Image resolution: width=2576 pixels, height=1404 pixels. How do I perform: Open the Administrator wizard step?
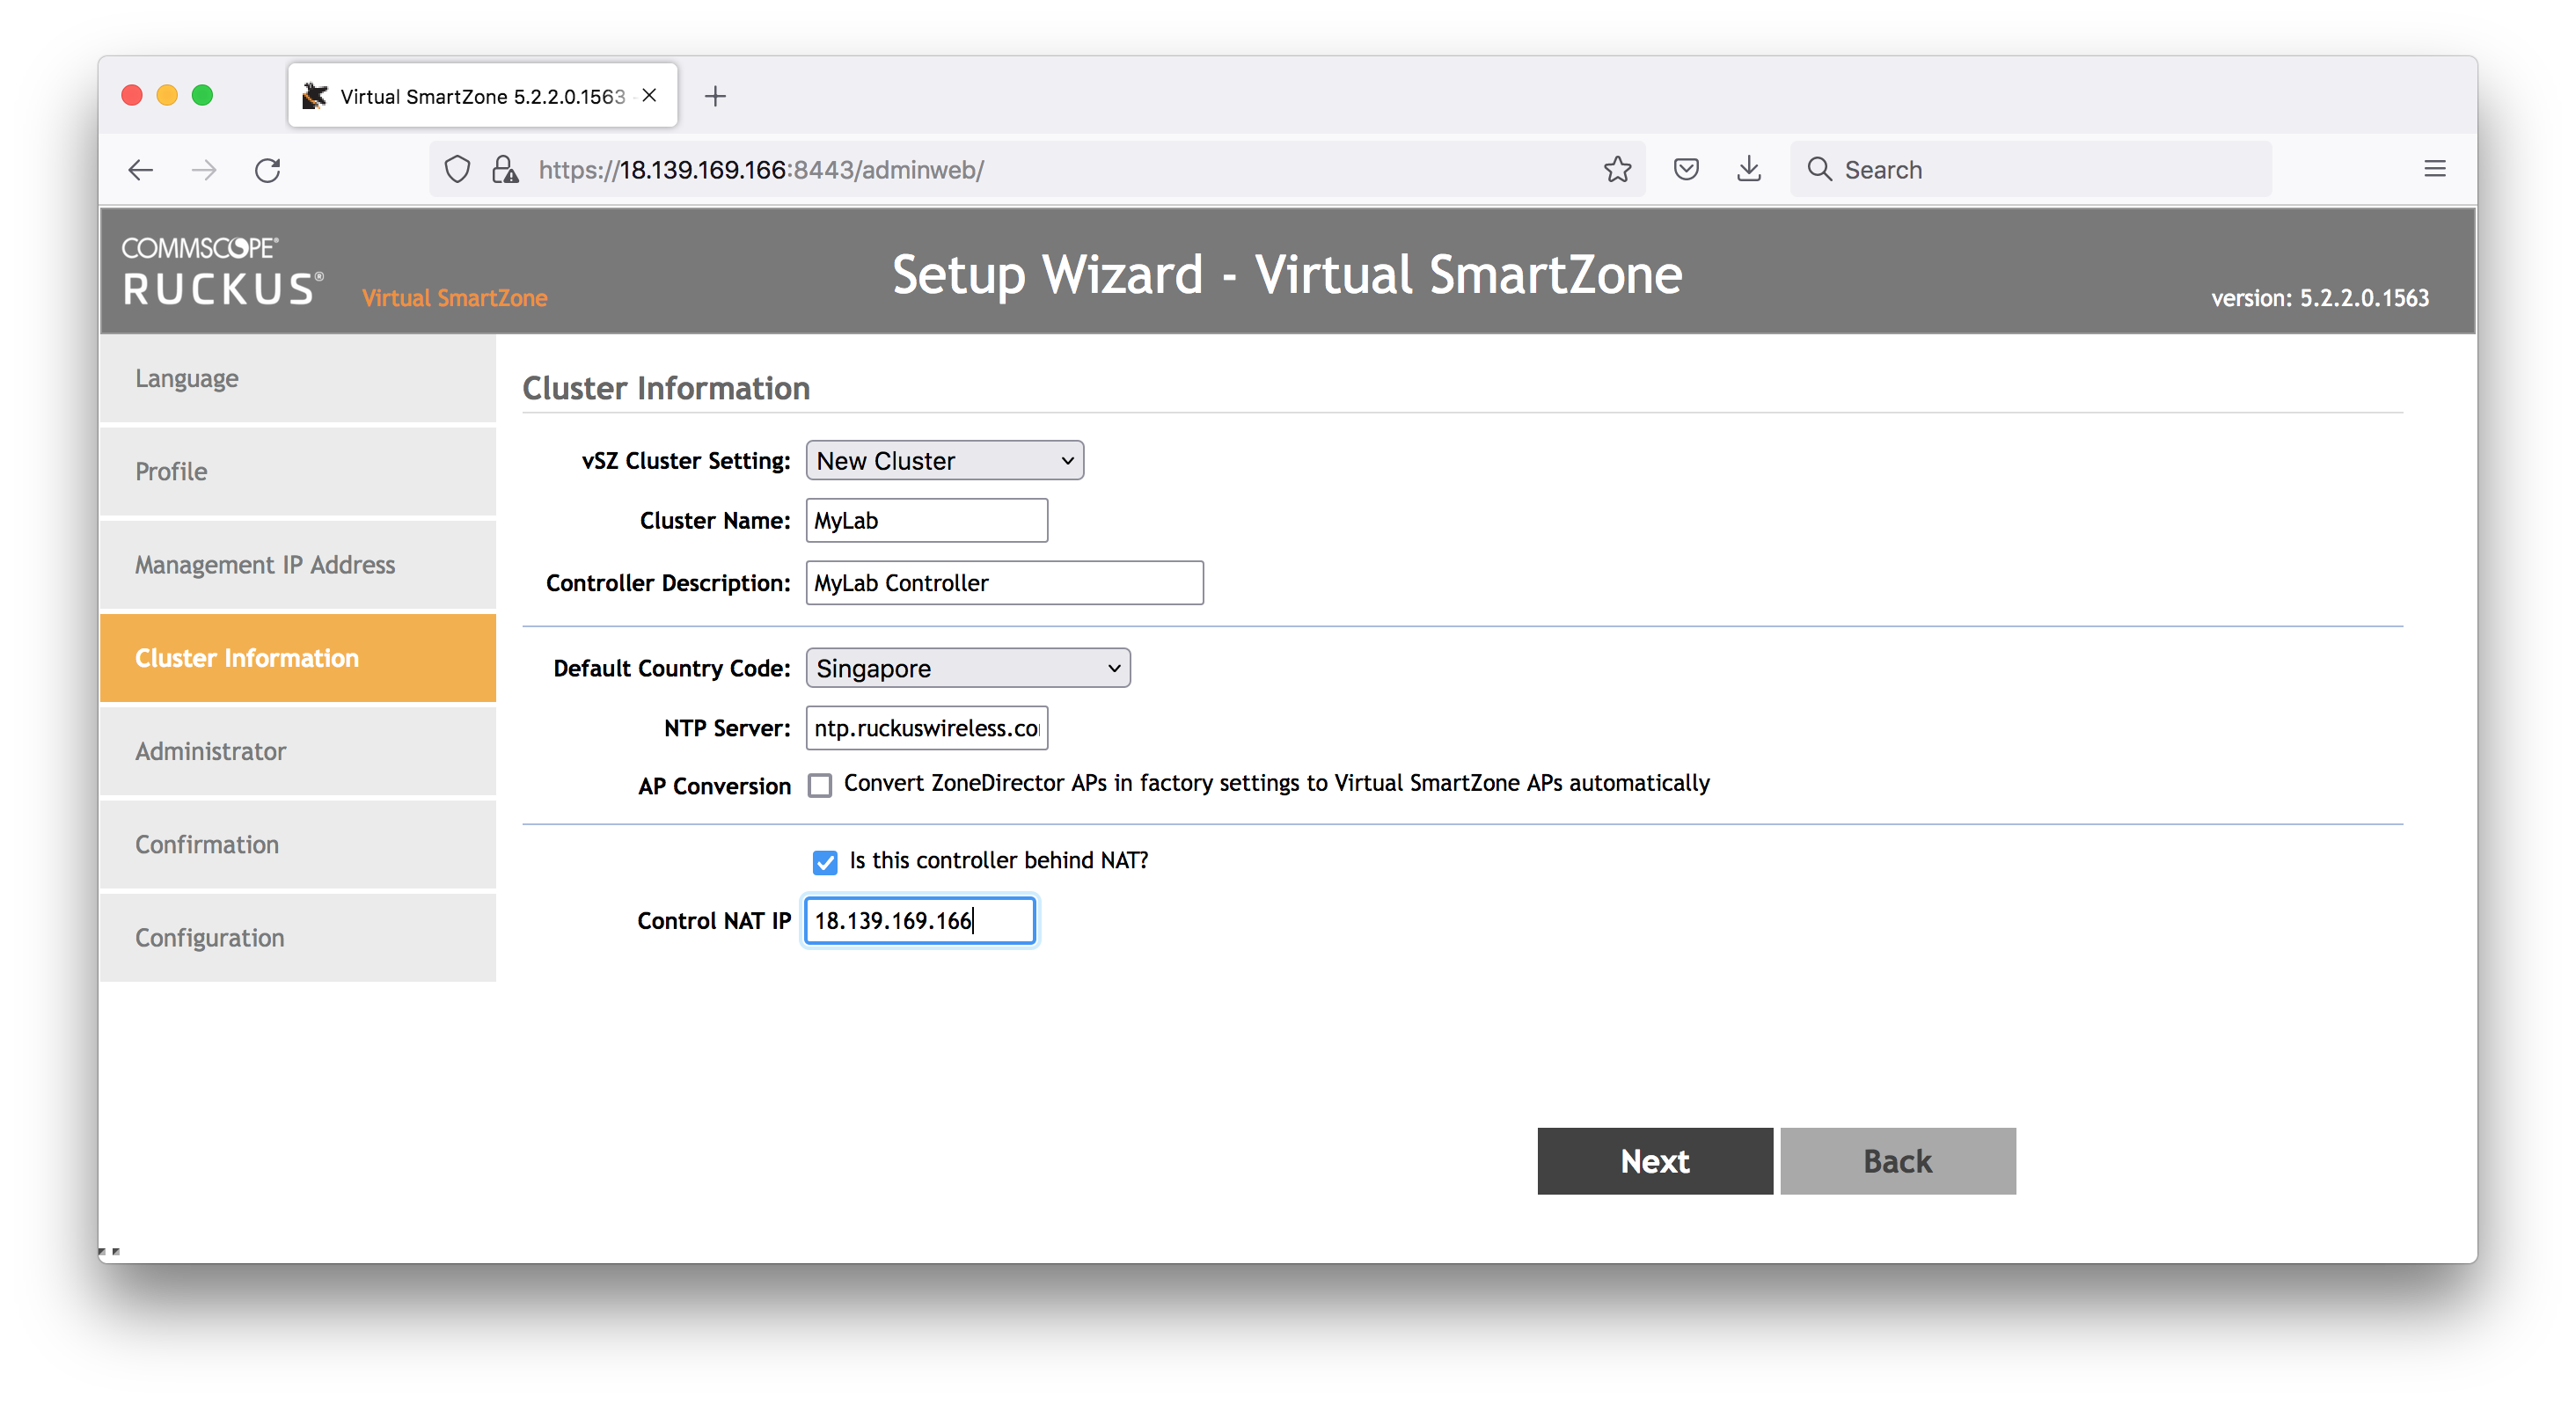point(298,751)
